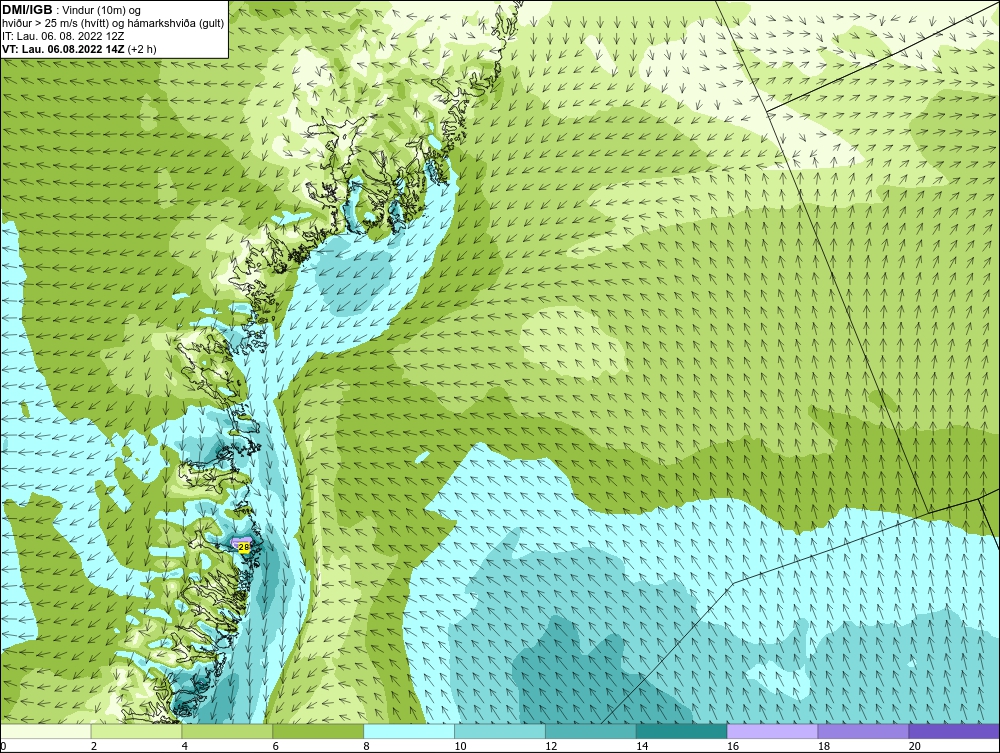This screenshot has height=753, width=1000.
Task: Click the 14–16 m/s legend swatch
Action: 682,731
